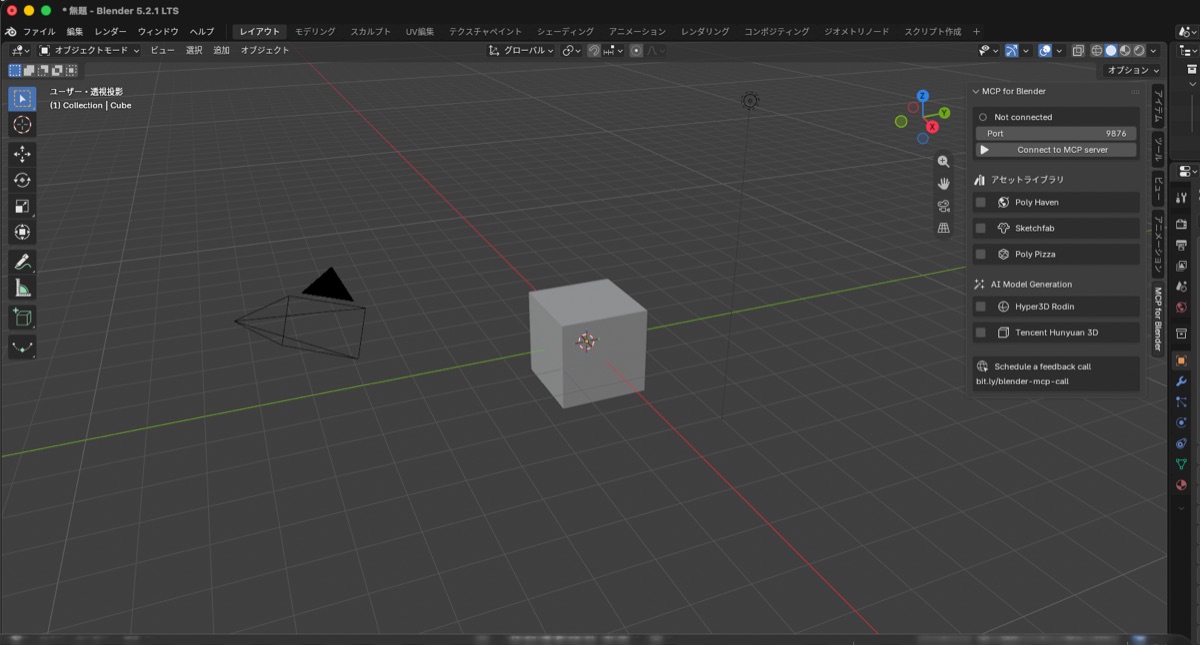Toggle snapping magnet button

[x=594, y=50]
